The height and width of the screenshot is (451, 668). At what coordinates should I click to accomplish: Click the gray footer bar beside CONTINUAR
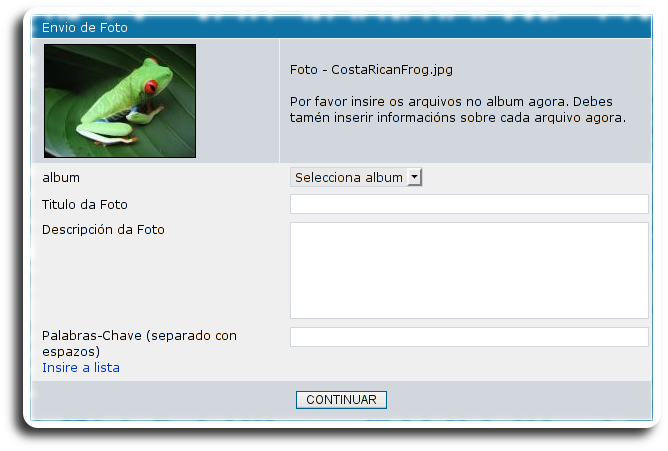(511, 400)
